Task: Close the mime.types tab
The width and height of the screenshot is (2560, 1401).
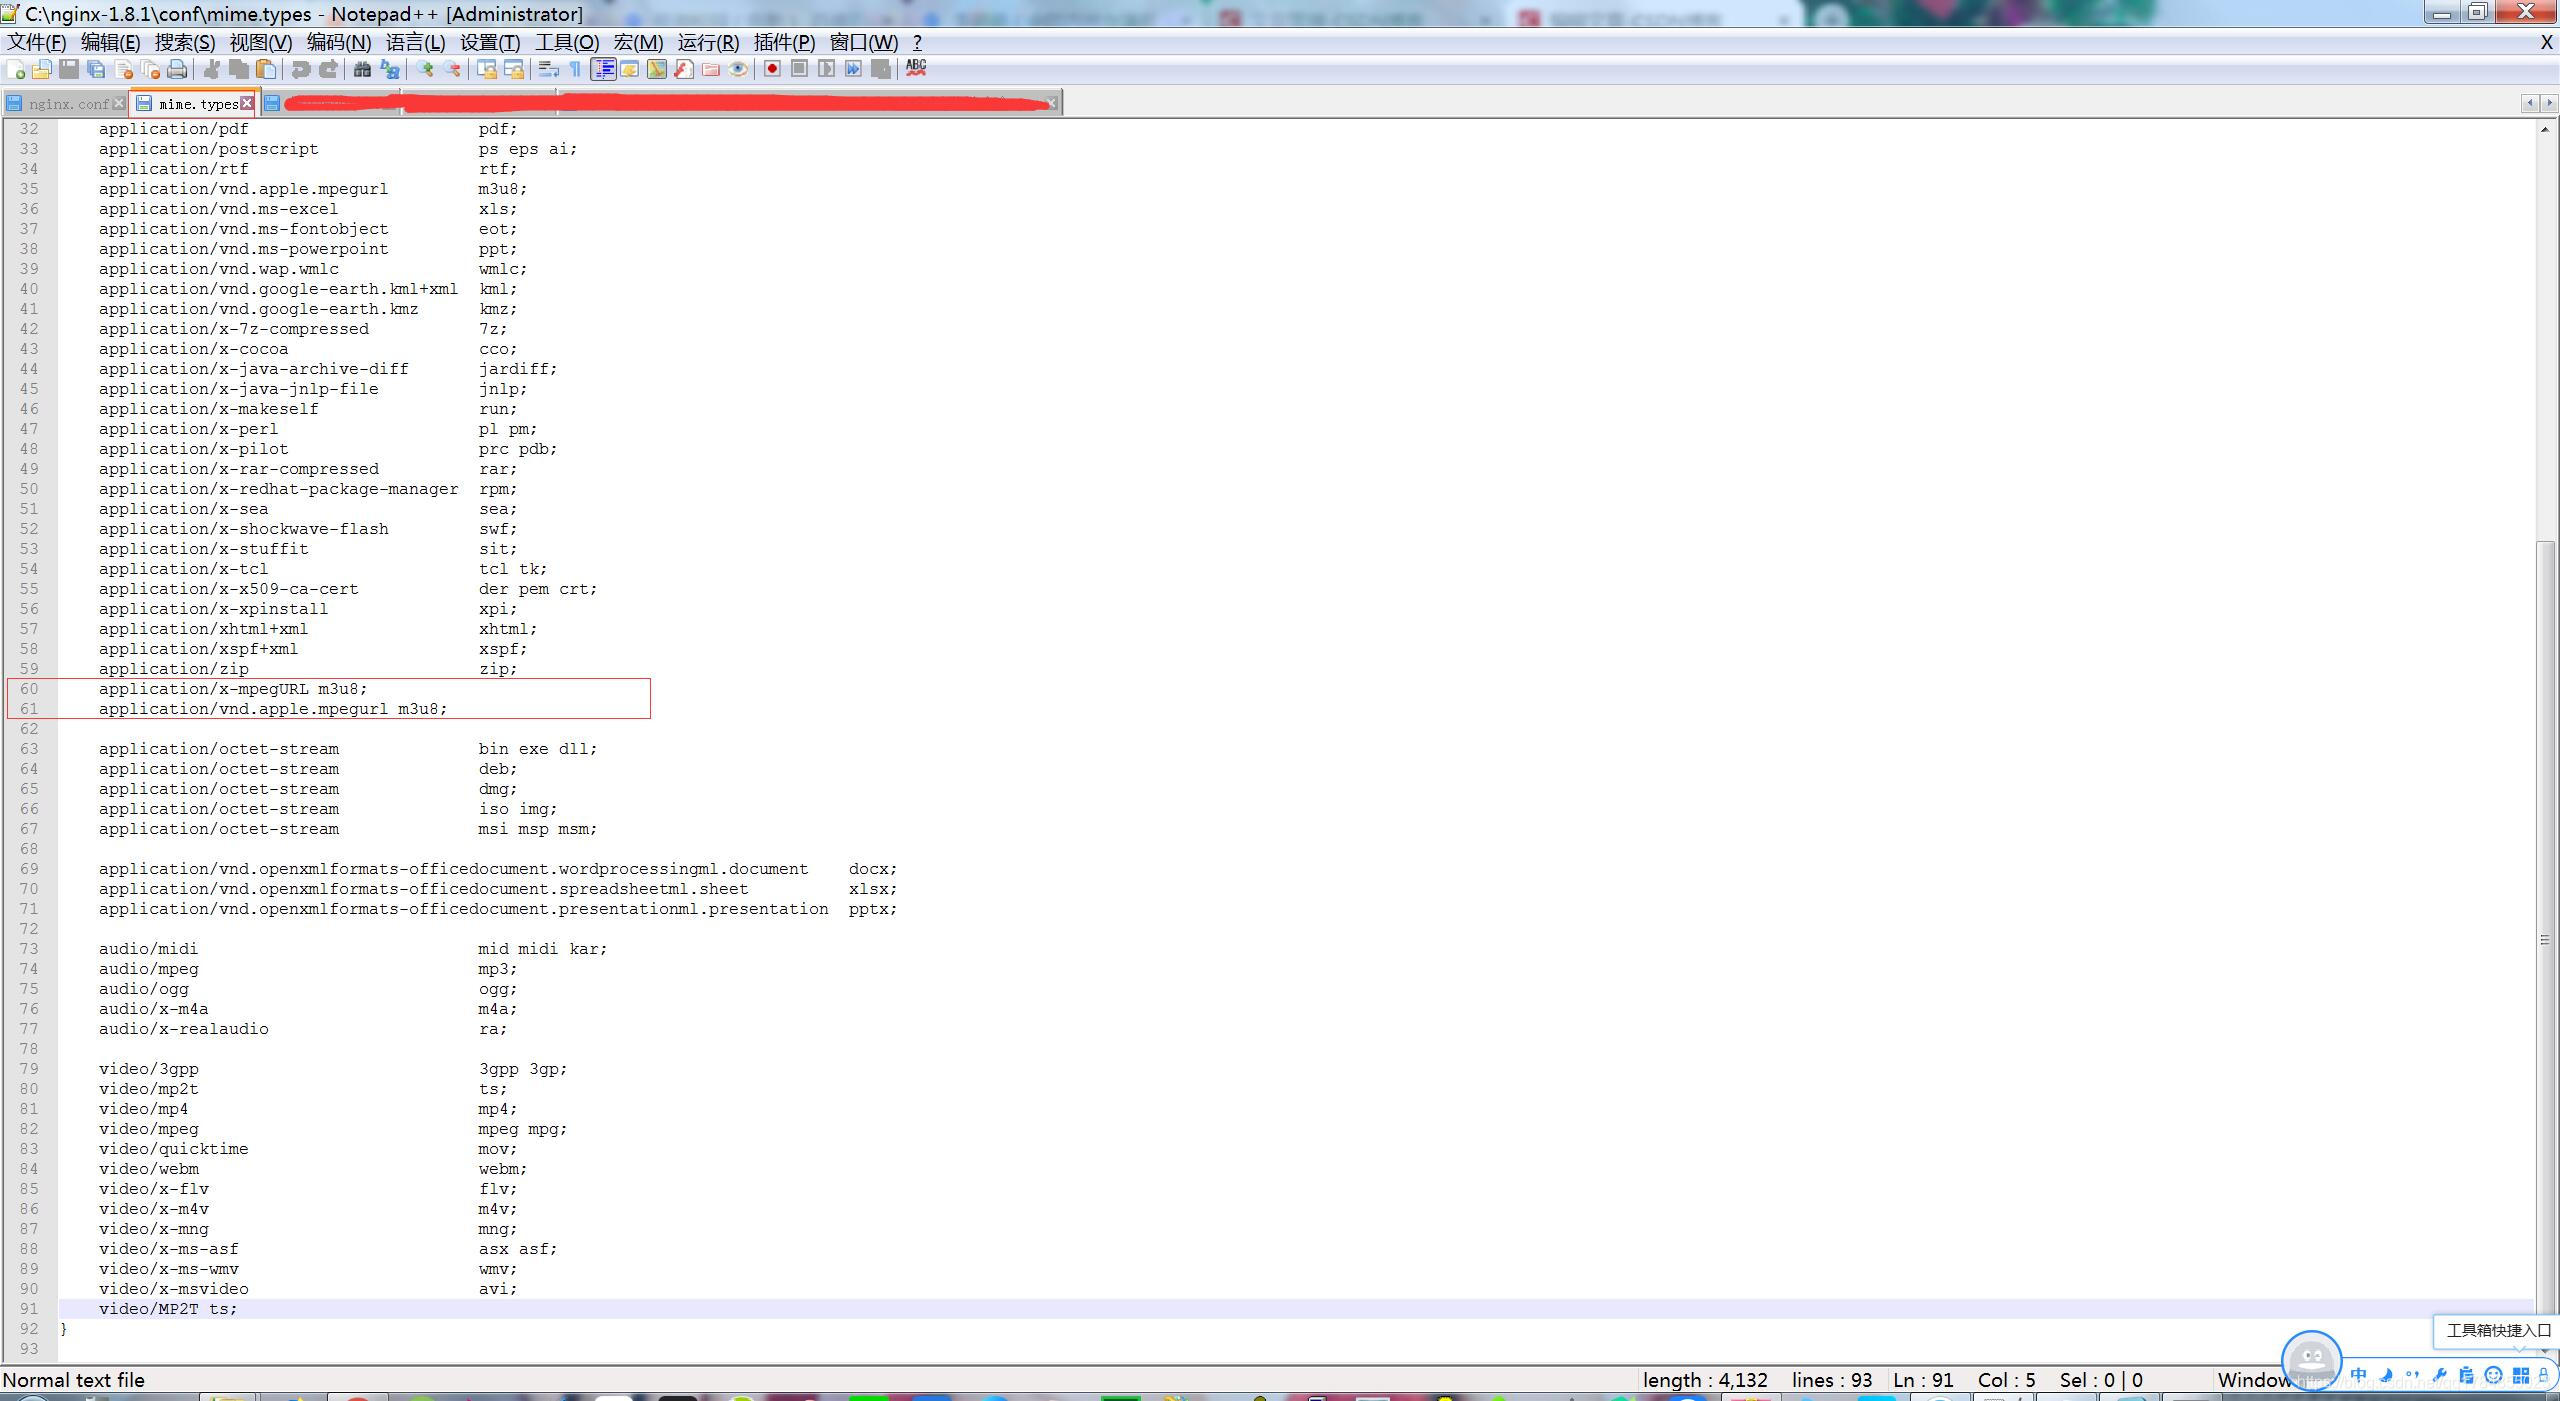Action: pyautogui.click(x=247, y=104)
